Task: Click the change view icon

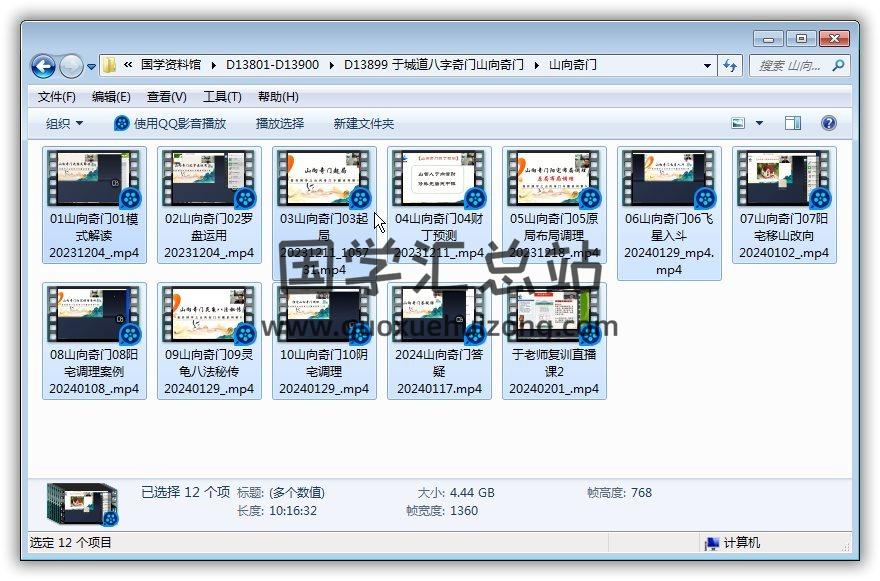Action: [x=738, y=123]
